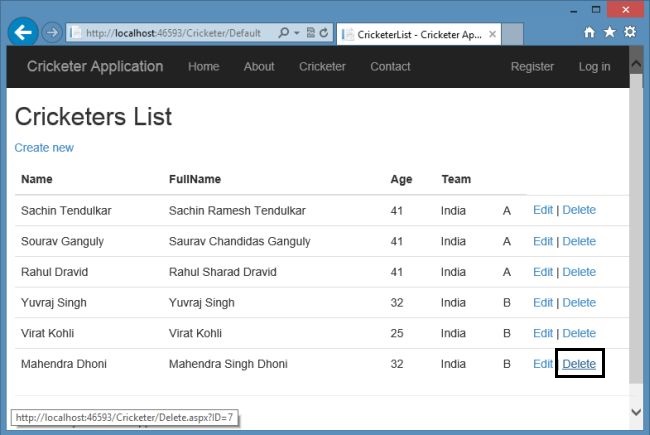The width and height of the screenshot is (650, 435).
Task: Edit the Yuvraj Singh row
Action: (x=543, y=303)
